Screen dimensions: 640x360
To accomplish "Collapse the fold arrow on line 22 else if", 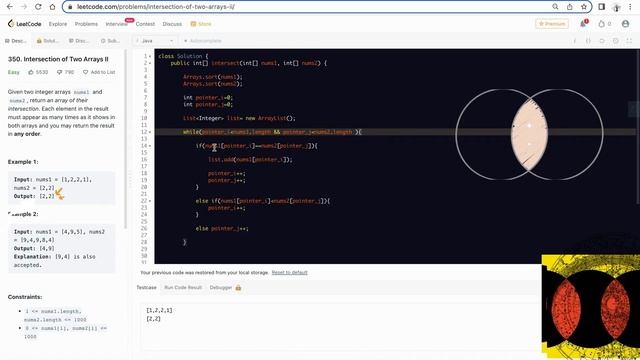I will point(150,201).
